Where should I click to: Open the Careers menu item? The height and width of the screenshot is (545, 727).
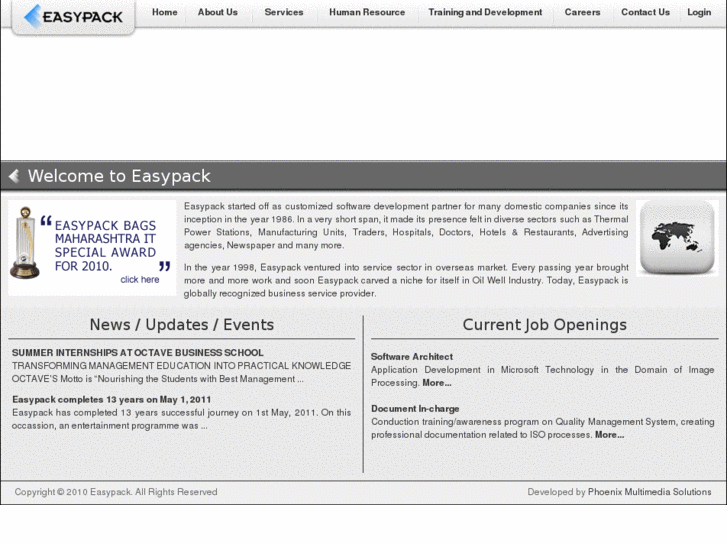point(582,13)
